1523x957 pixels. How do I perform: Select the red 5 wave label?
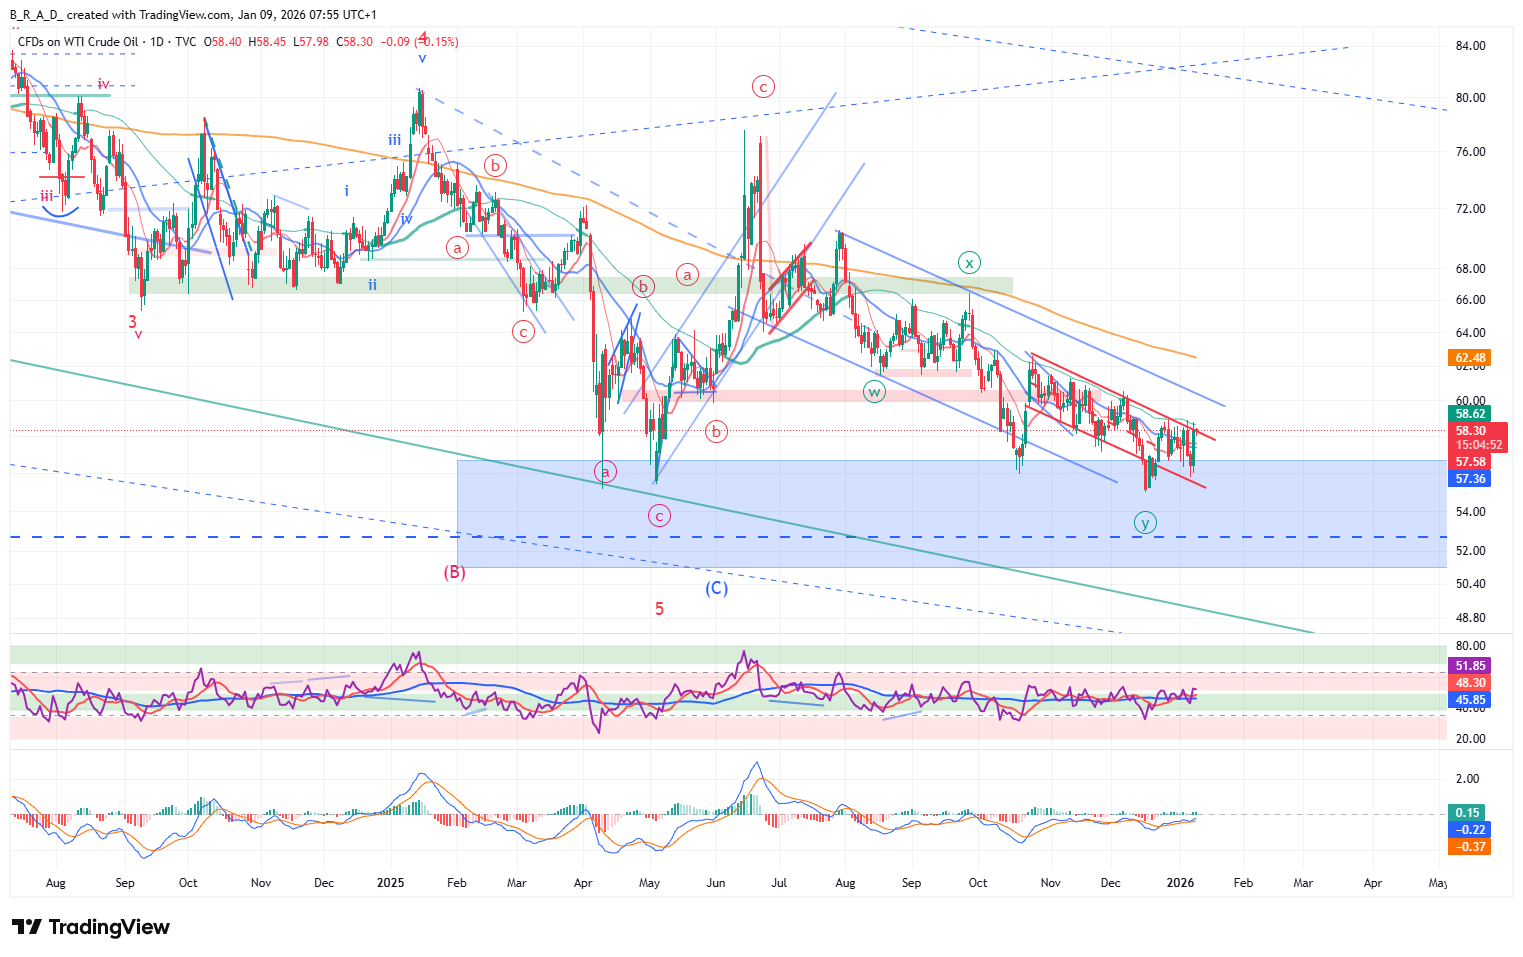coord(659,608)
